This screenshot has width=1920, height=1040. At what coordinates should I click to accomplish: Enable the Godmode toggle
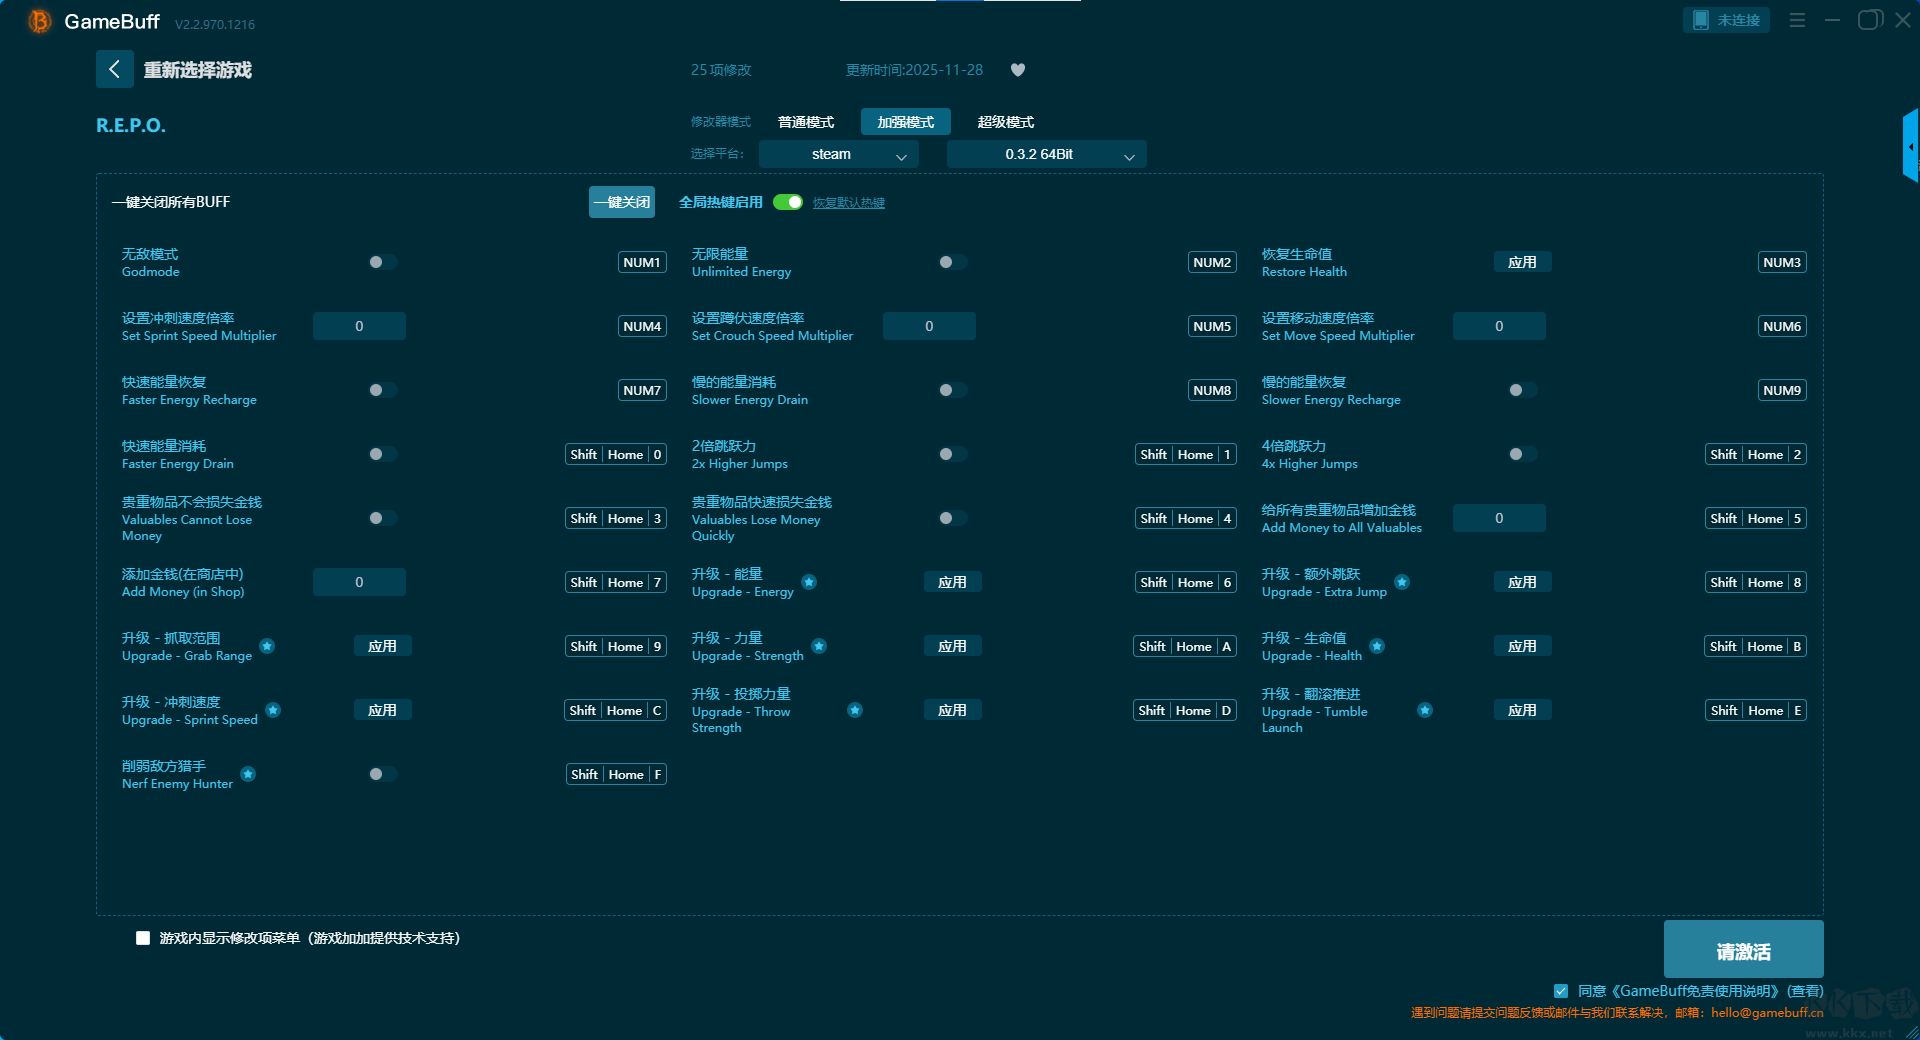[382, 262]
